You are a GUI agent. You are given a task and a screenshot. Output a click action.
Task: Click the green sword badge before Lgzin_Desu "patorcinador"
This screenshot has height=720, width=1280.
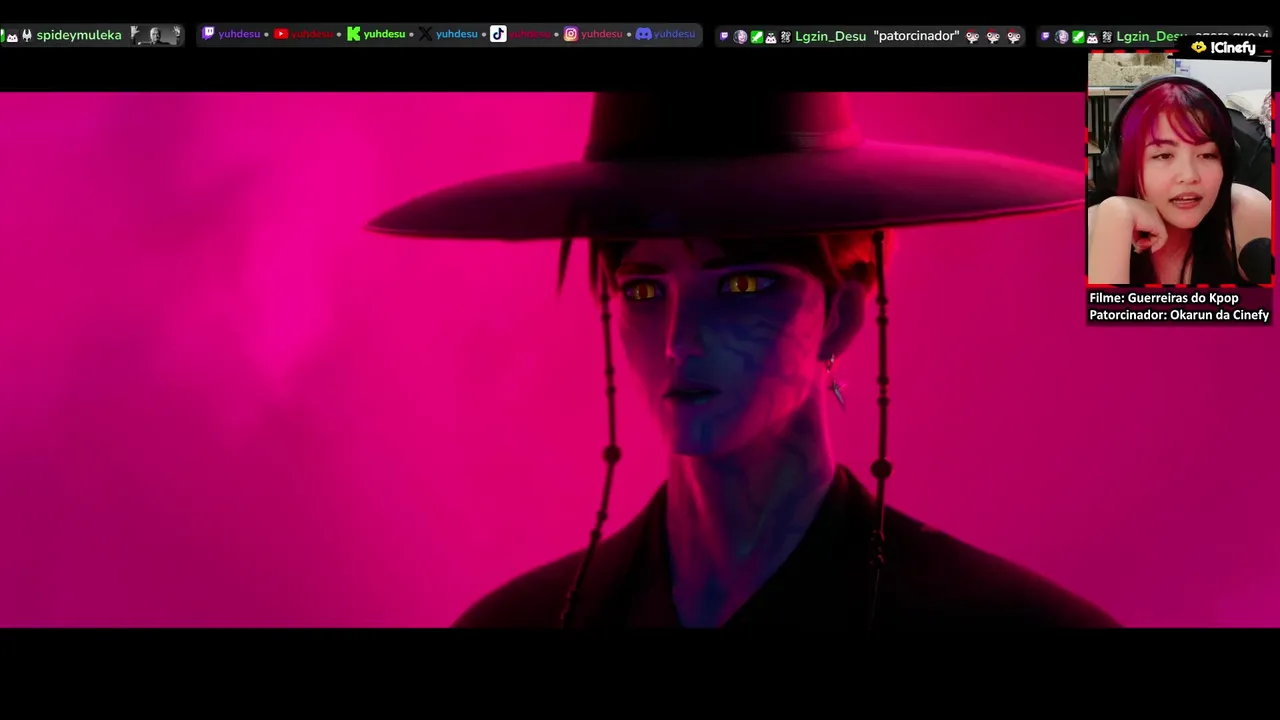coord(757,37)
